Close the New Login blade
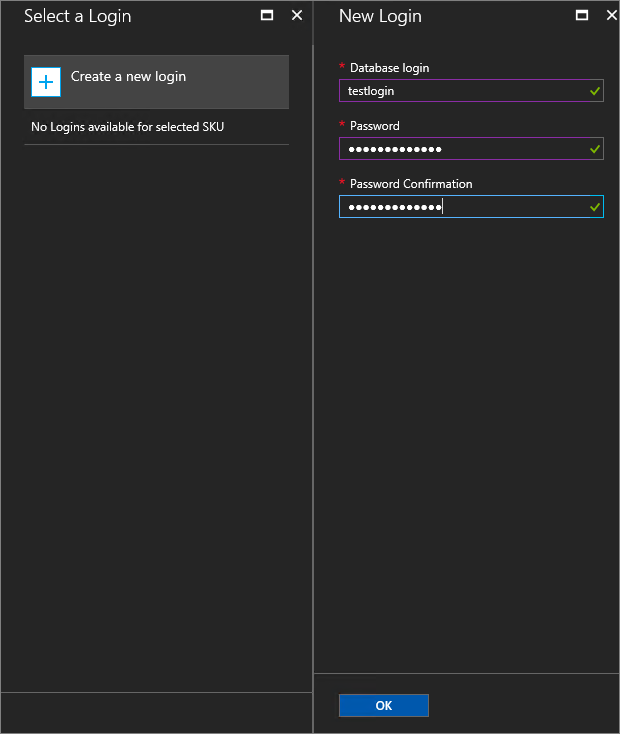This screenshot has width=620, height=734. 611,16
